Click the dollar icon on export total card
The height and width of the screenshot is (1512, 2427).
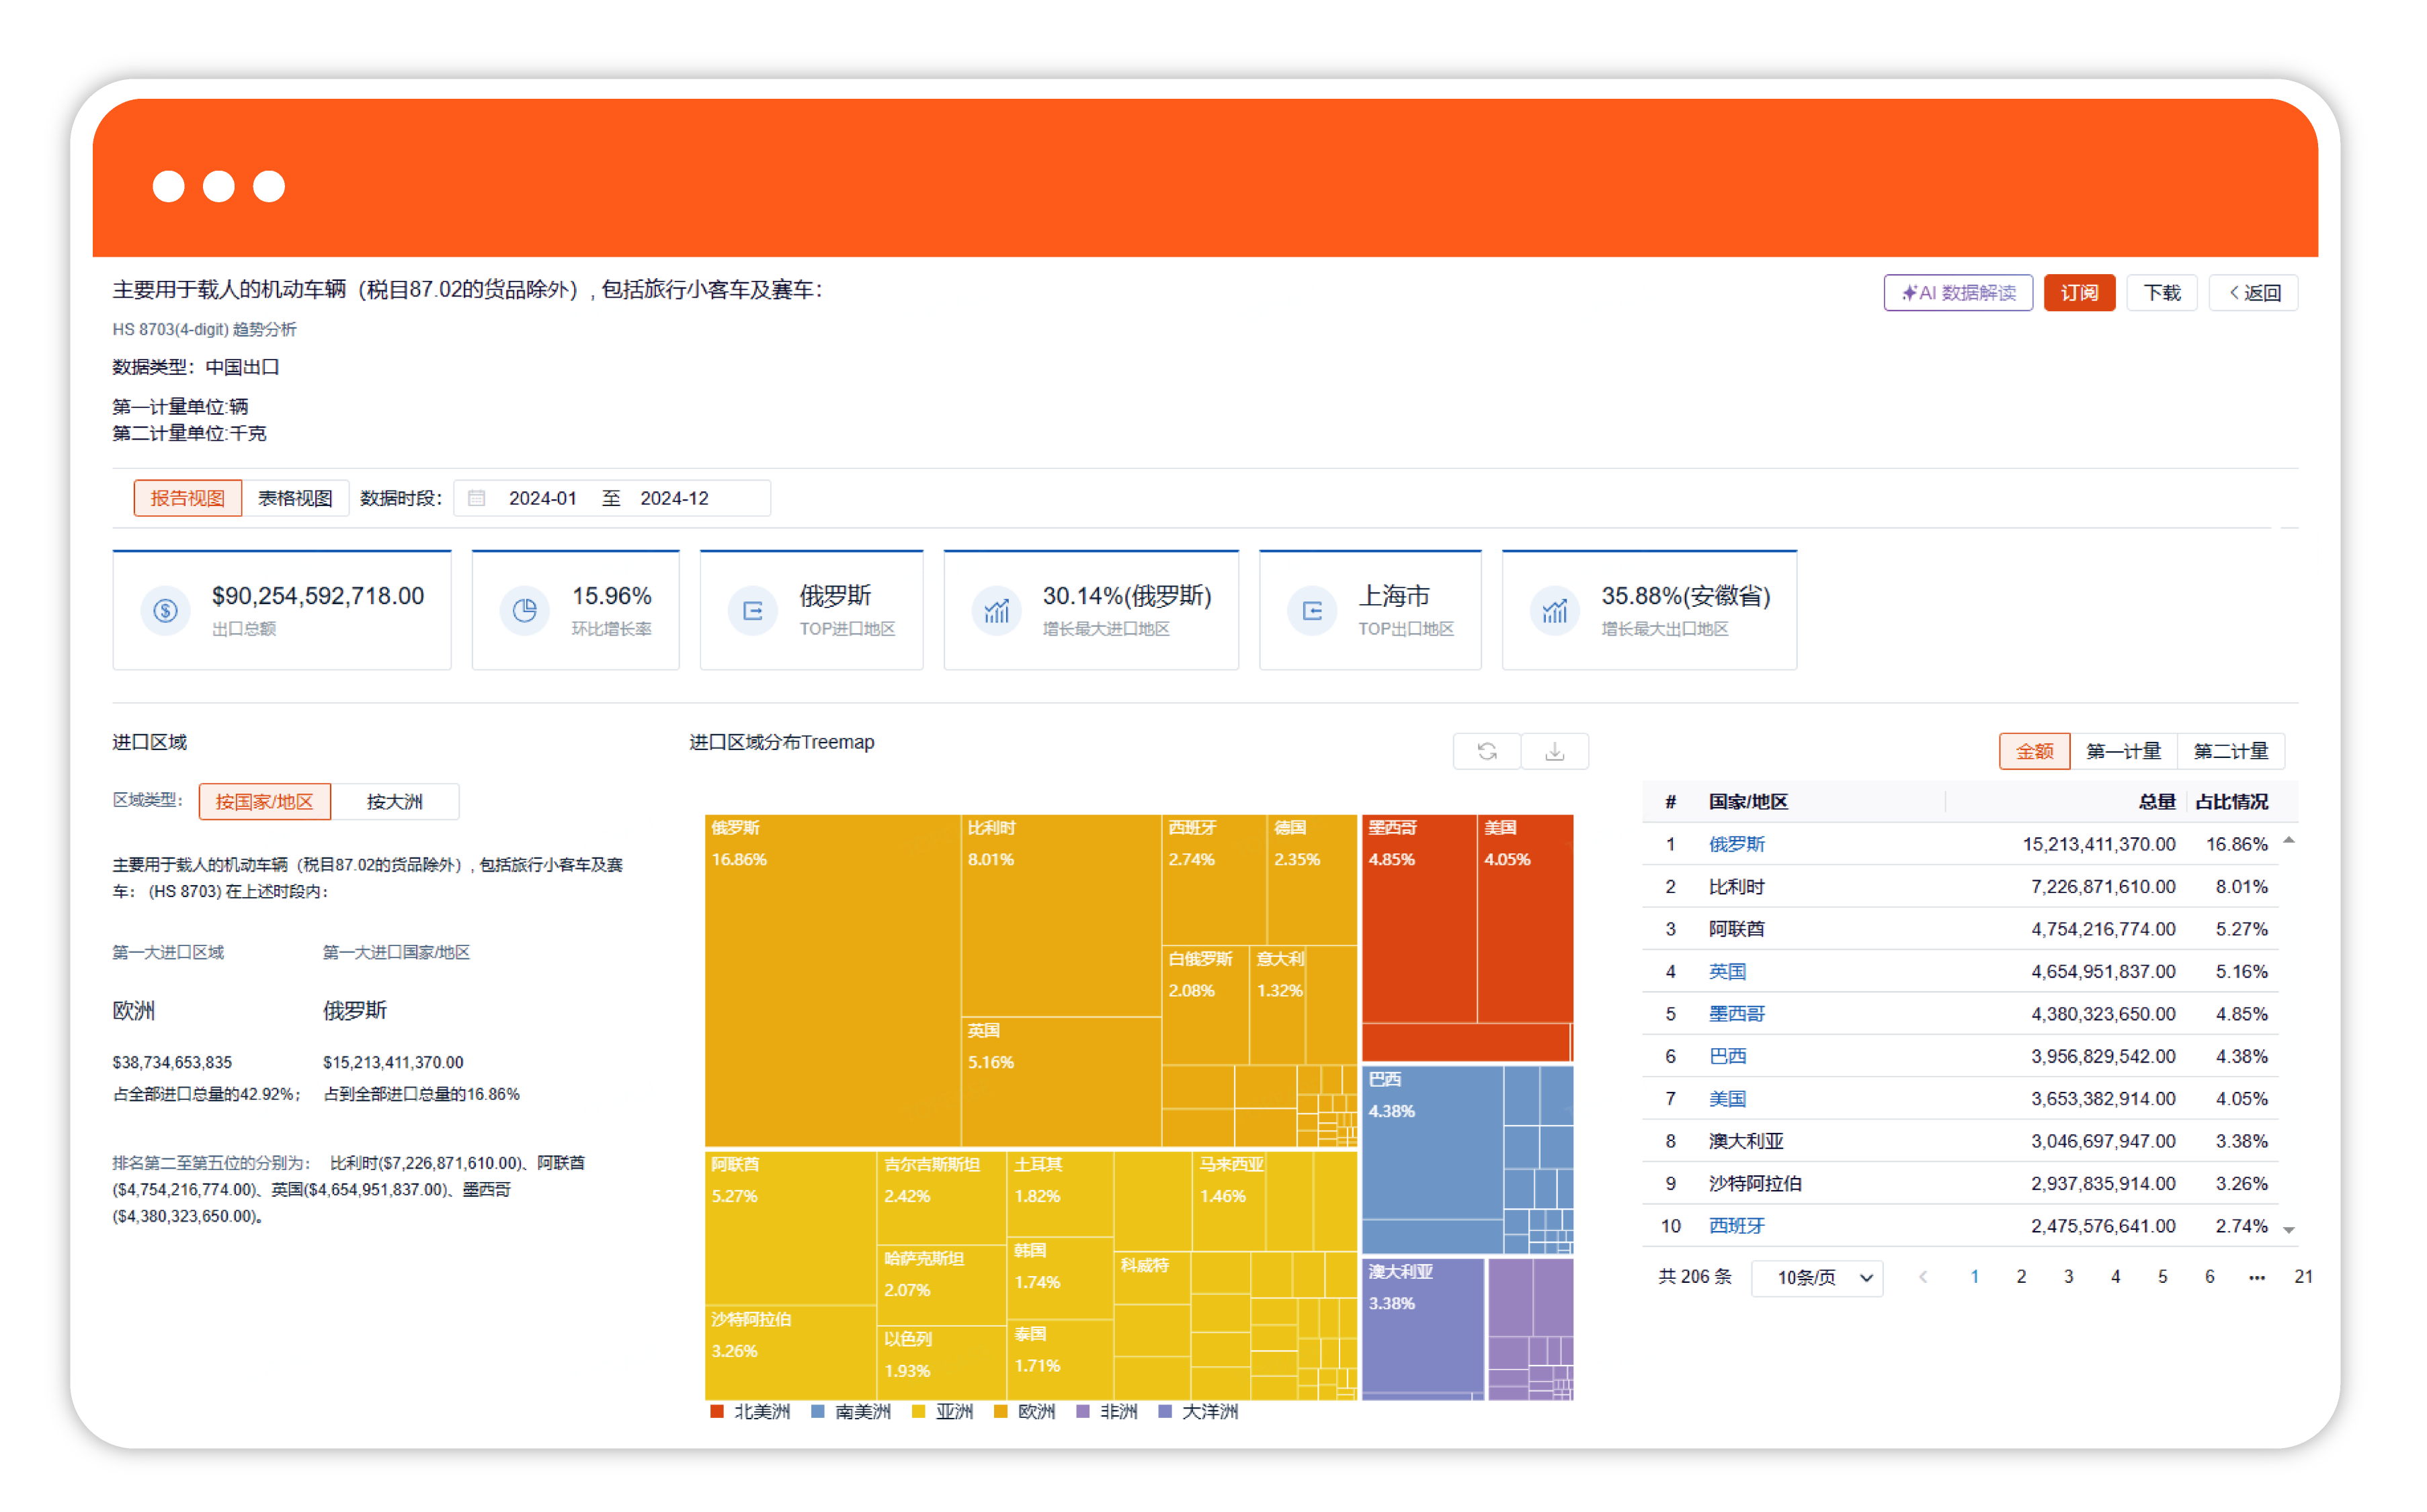166,610
